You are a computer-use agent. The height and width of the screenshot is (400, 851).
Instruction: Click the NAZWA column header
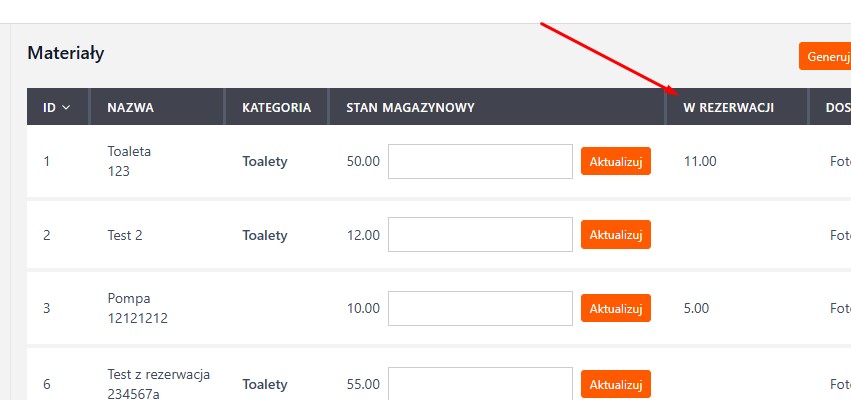coord(130,107)
